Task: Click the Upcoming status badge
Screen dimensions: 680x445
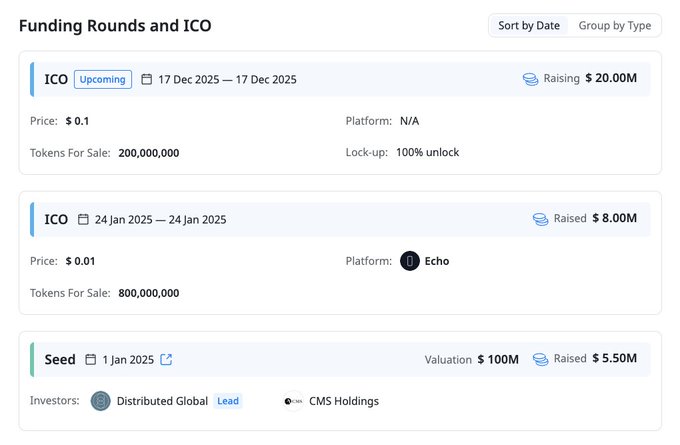Action: tap(103, 79)
